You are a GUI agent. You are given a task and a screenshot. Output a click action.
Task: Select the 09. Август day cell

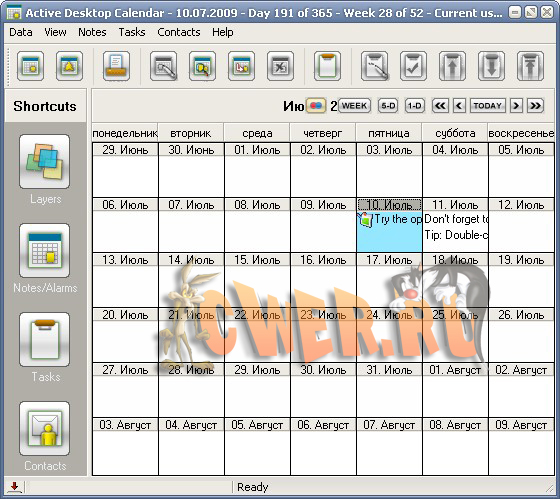coord(521,446)
